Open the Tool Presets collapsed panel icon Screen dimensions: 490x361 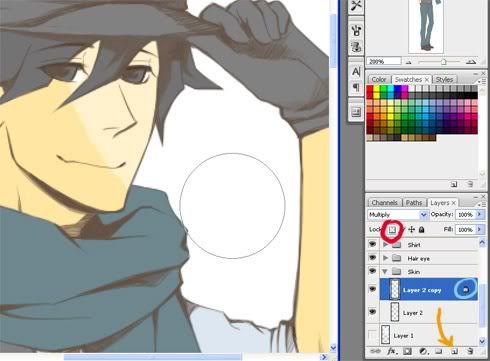tap(356, 6)
